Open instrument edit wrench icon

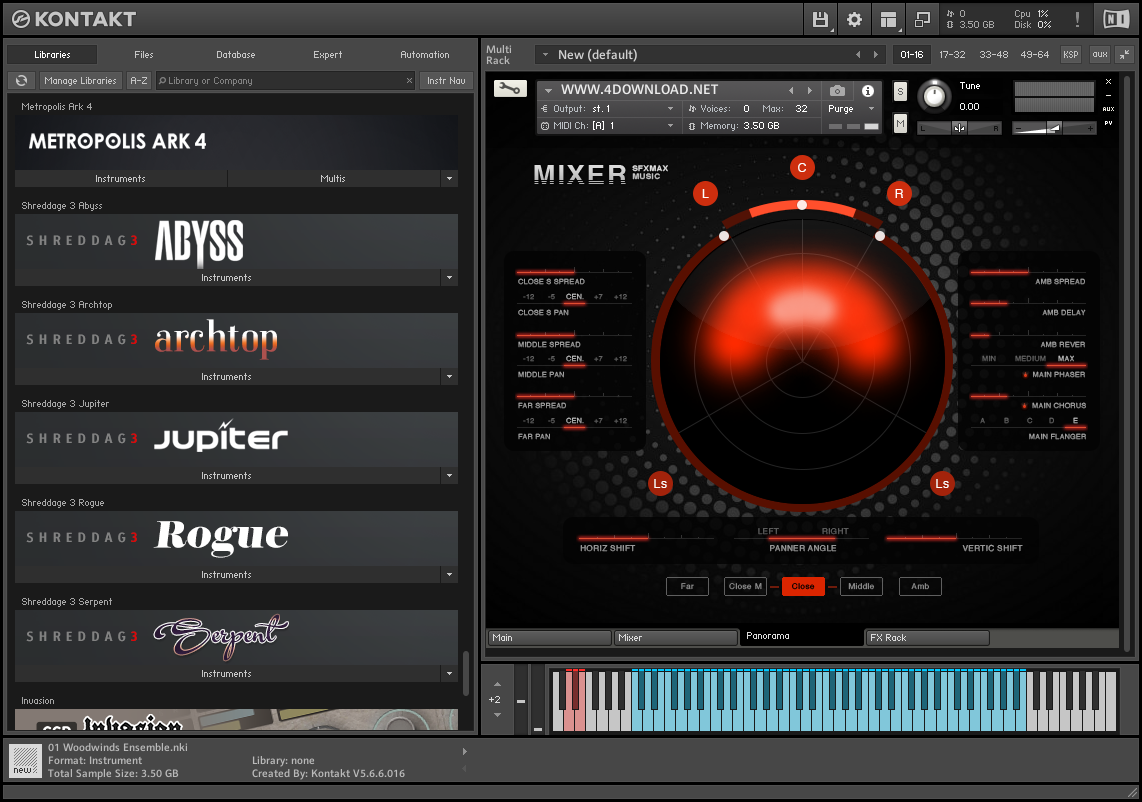coord(511,89)
